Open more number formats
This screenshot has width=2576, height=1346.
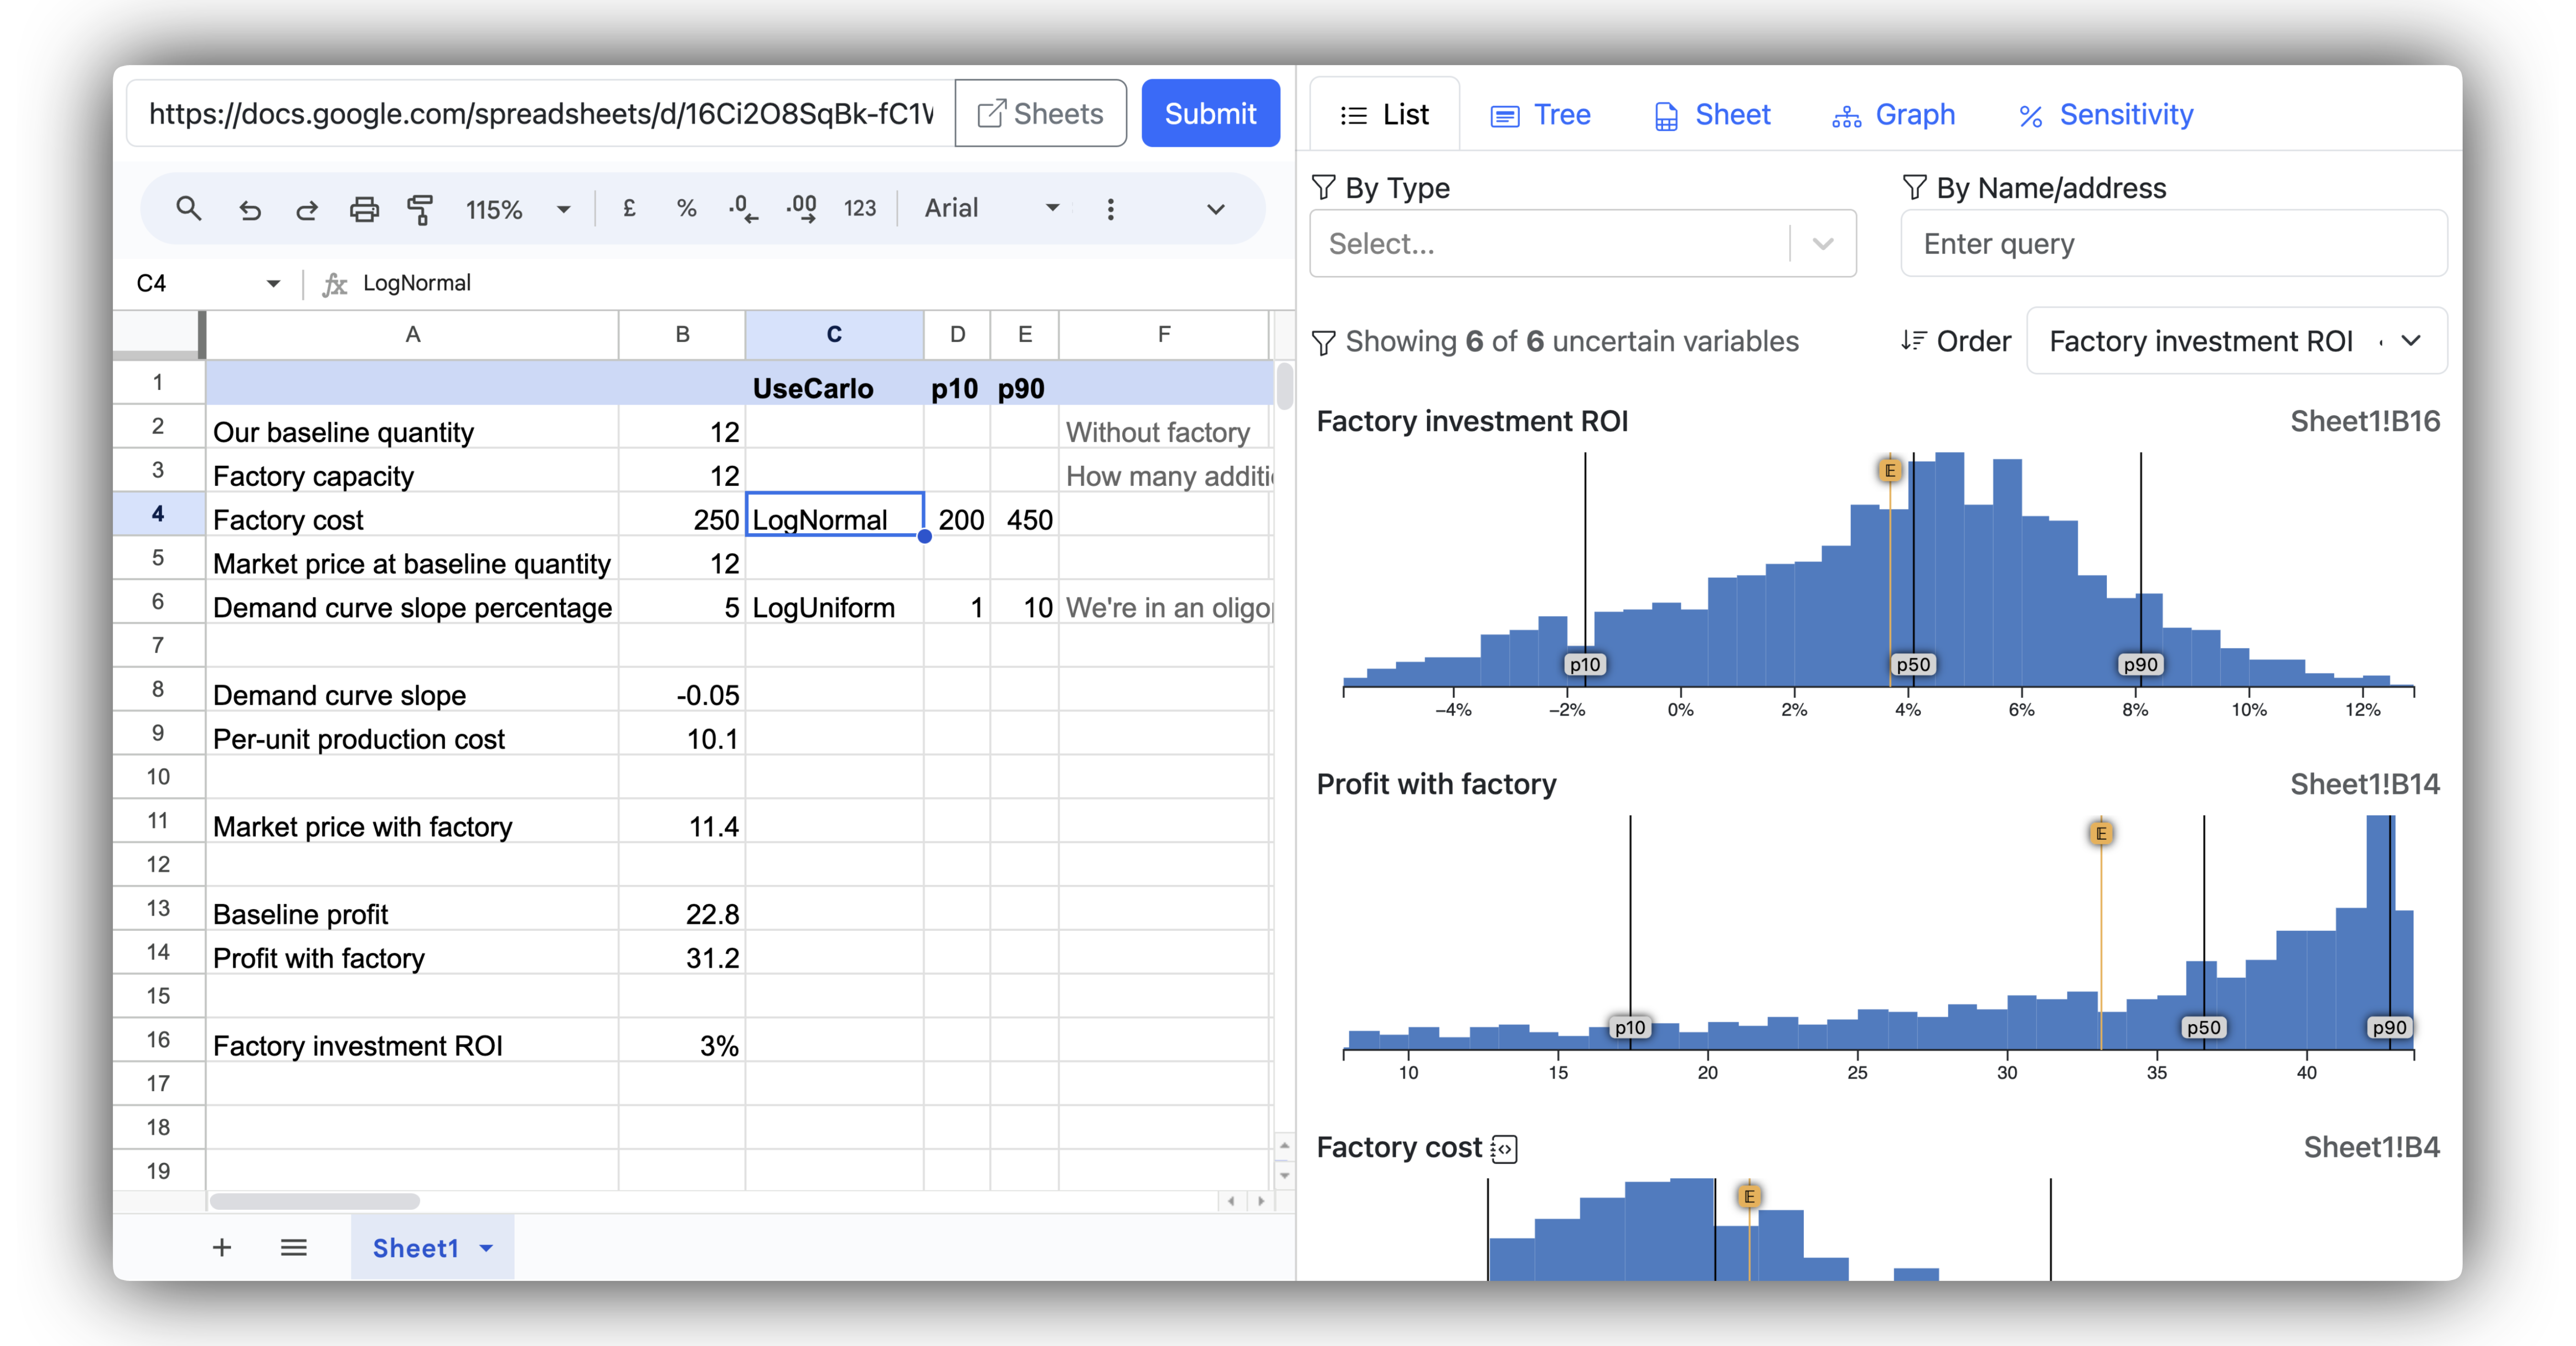[x=859, y=207]
